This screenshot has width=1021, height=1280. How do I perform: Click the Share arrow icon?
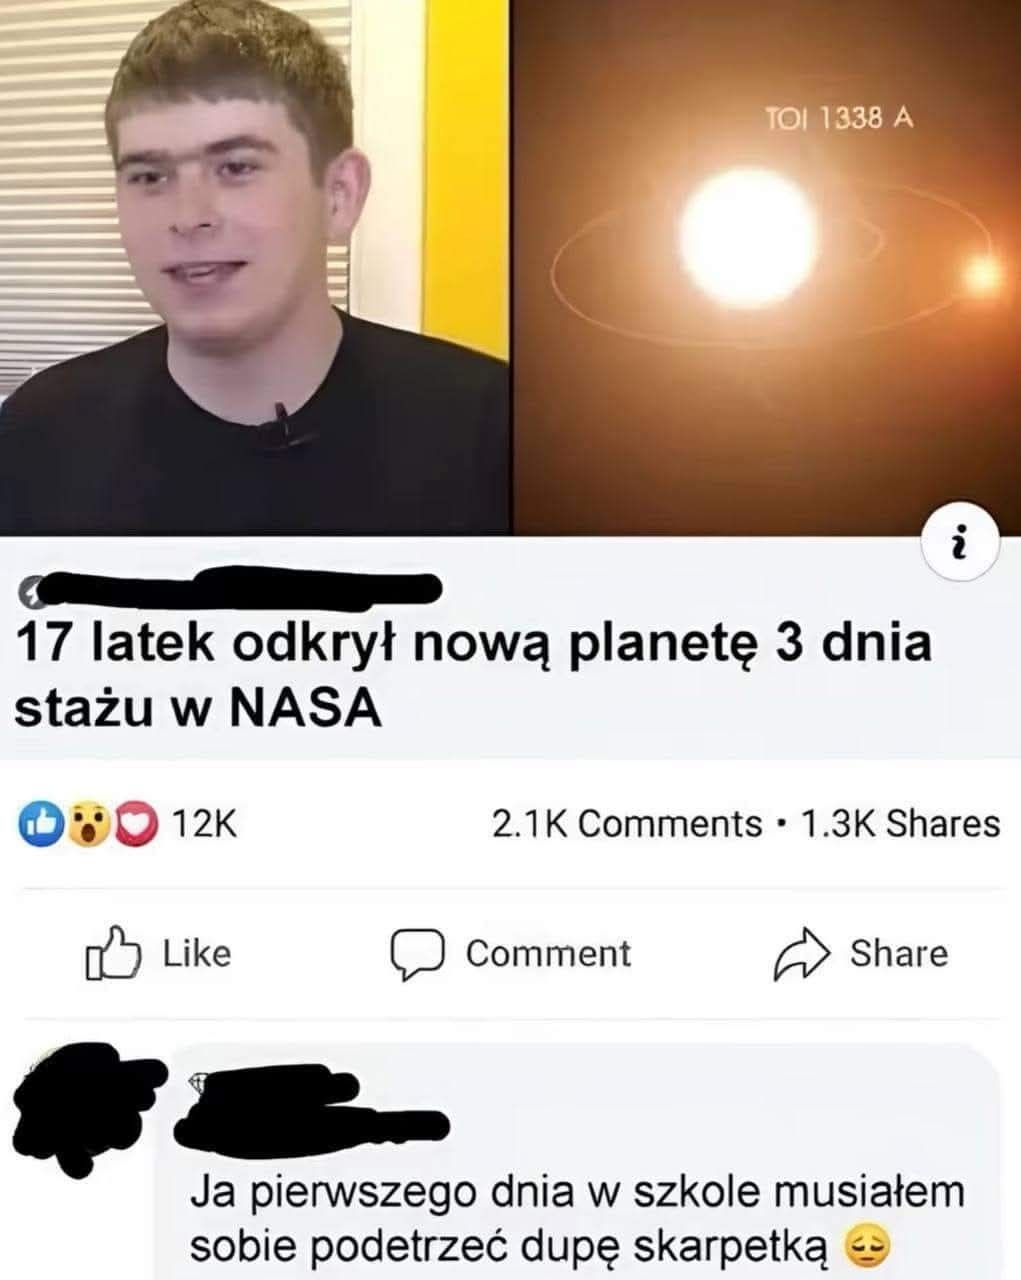pyautogui.click(x=802, y=955)
